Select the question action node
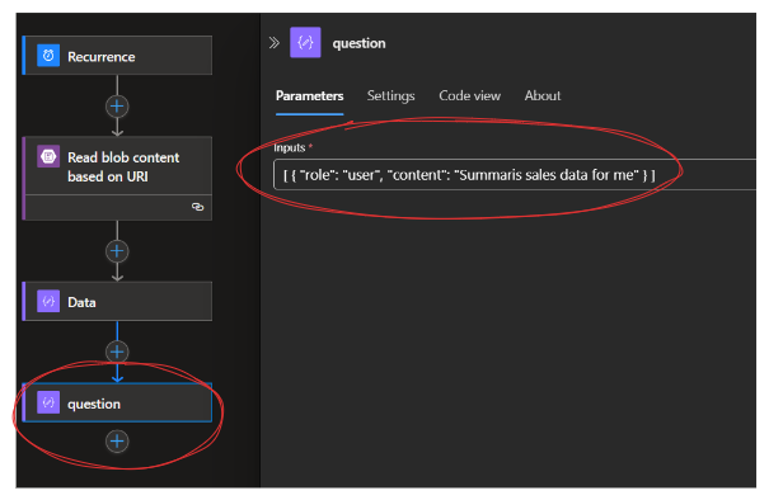 118,403
